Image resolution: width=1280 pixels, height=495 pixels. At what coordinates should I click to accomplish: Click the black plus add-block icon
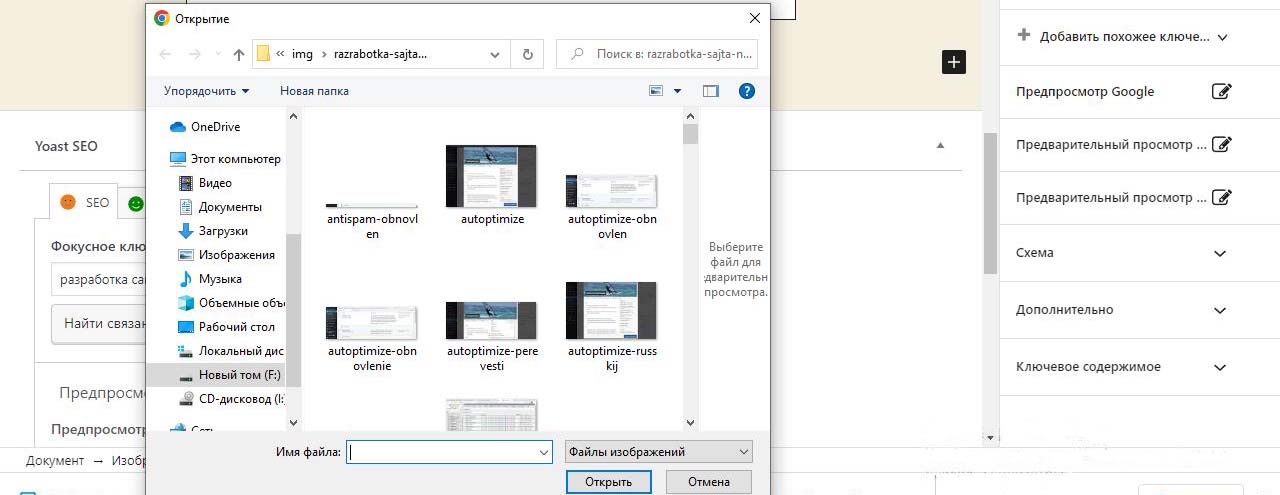click(x=954, y=62)
